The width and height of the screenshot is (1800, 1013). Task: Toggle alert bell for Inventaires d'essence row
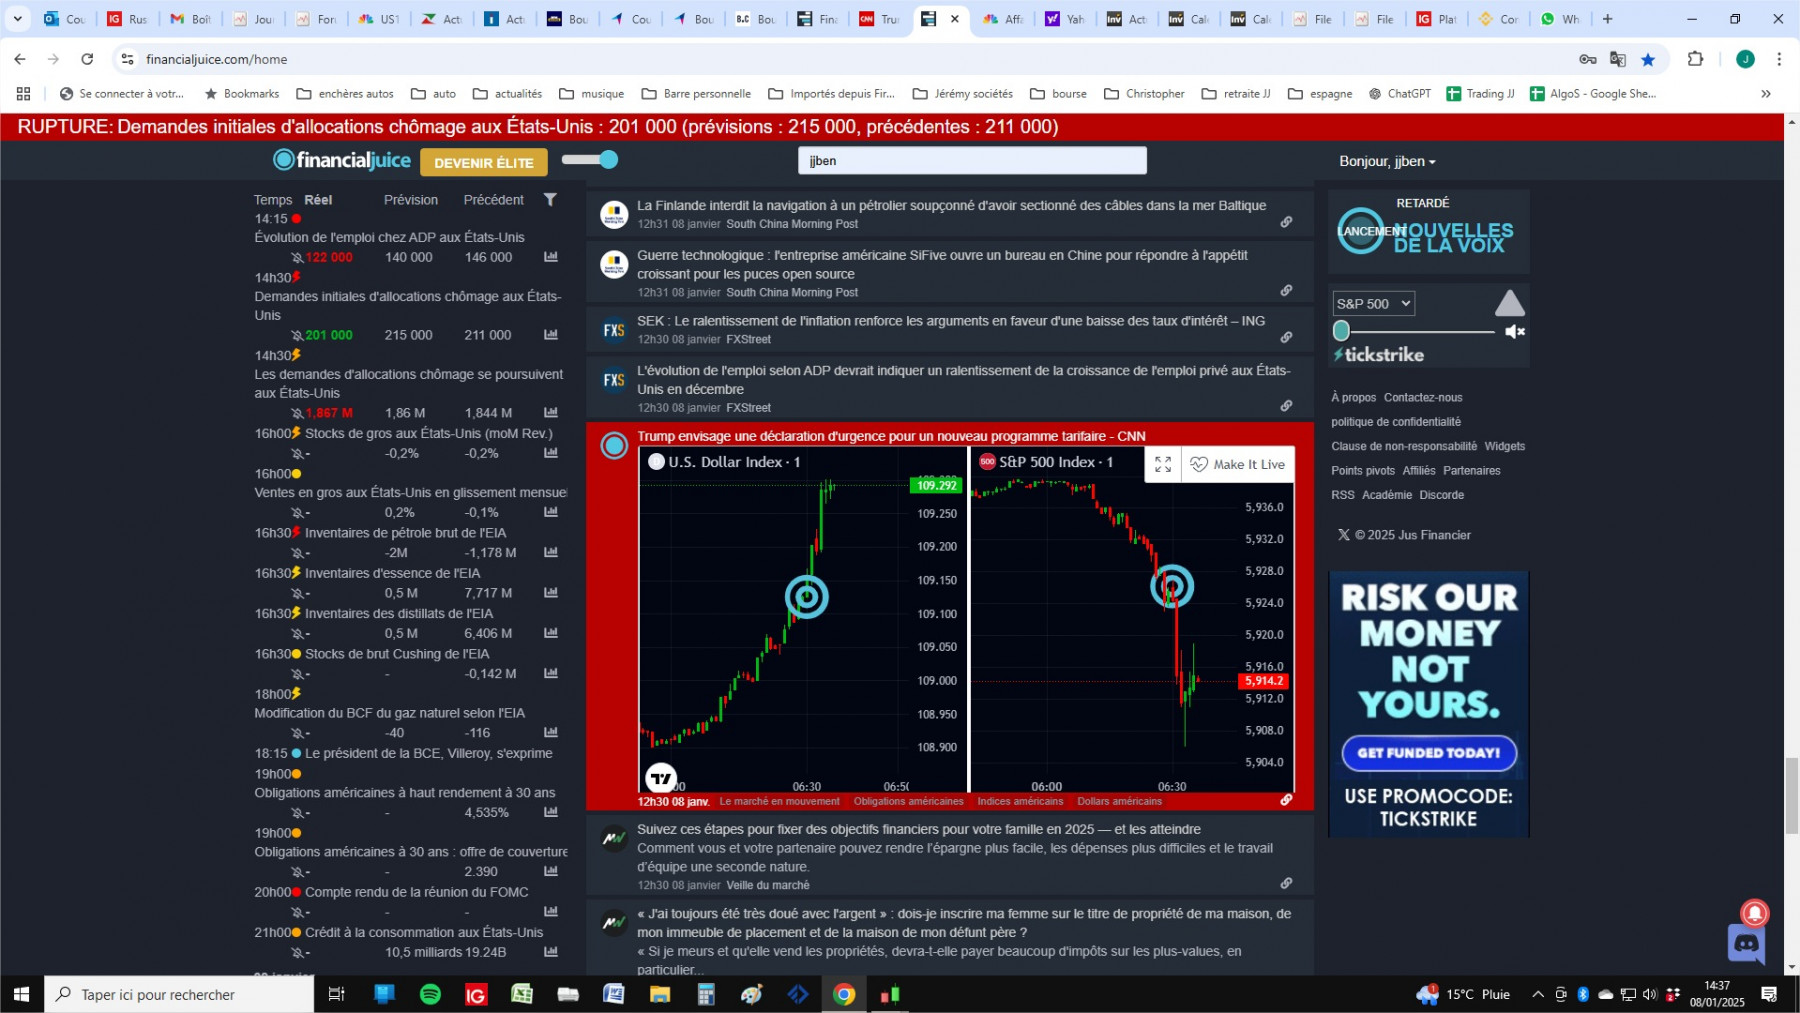[297, 593]
